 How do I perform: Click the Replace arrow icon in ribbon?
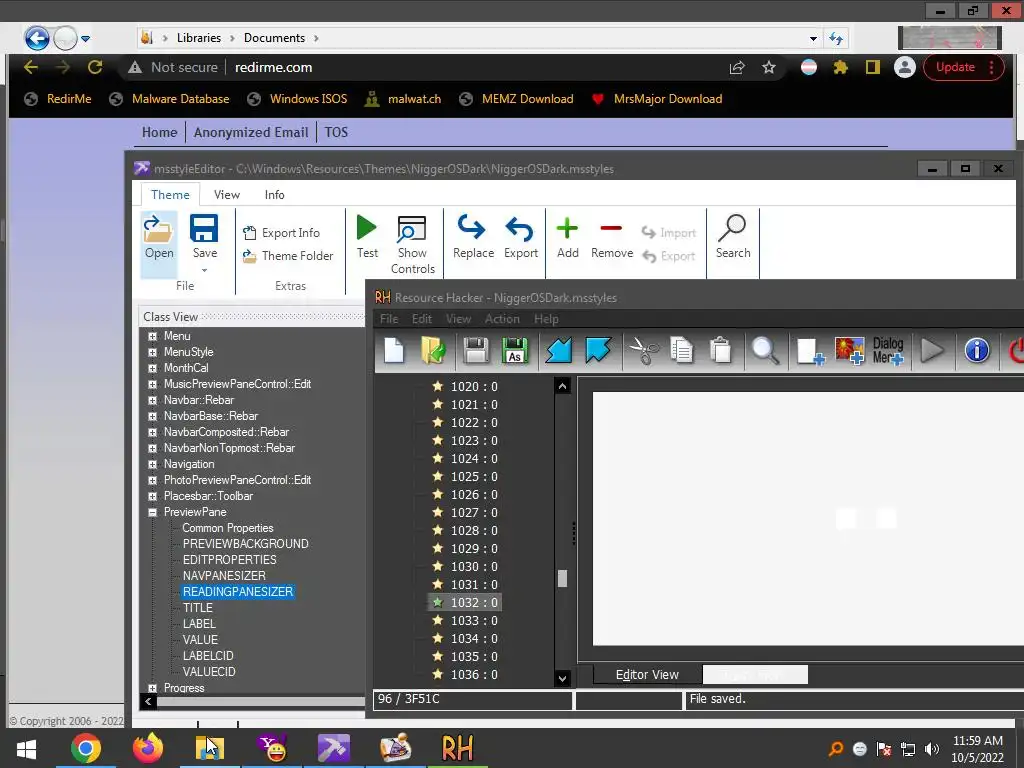click(471, 227)
